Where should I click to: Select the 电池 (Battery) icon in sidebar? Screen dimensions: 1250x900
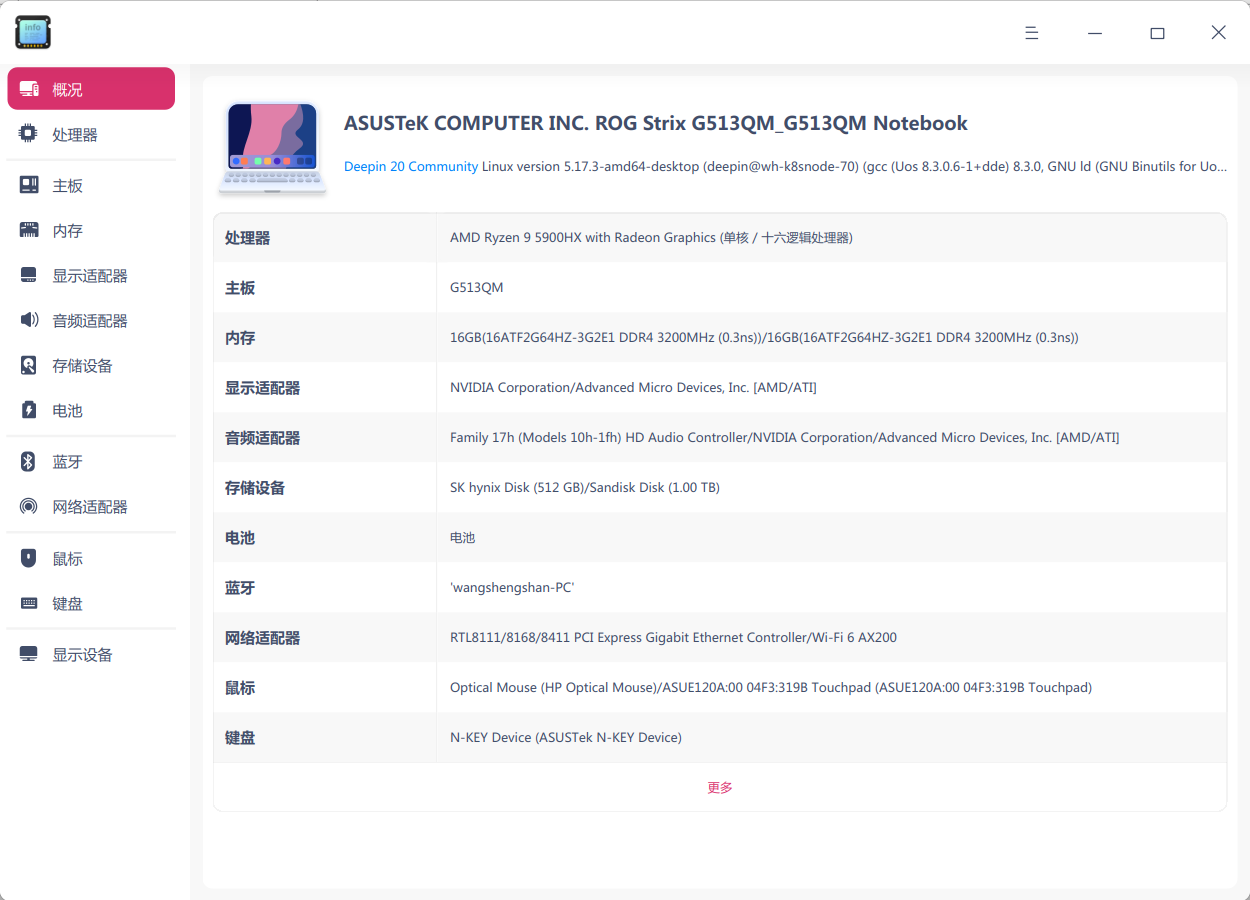click(x=27, y=409)
